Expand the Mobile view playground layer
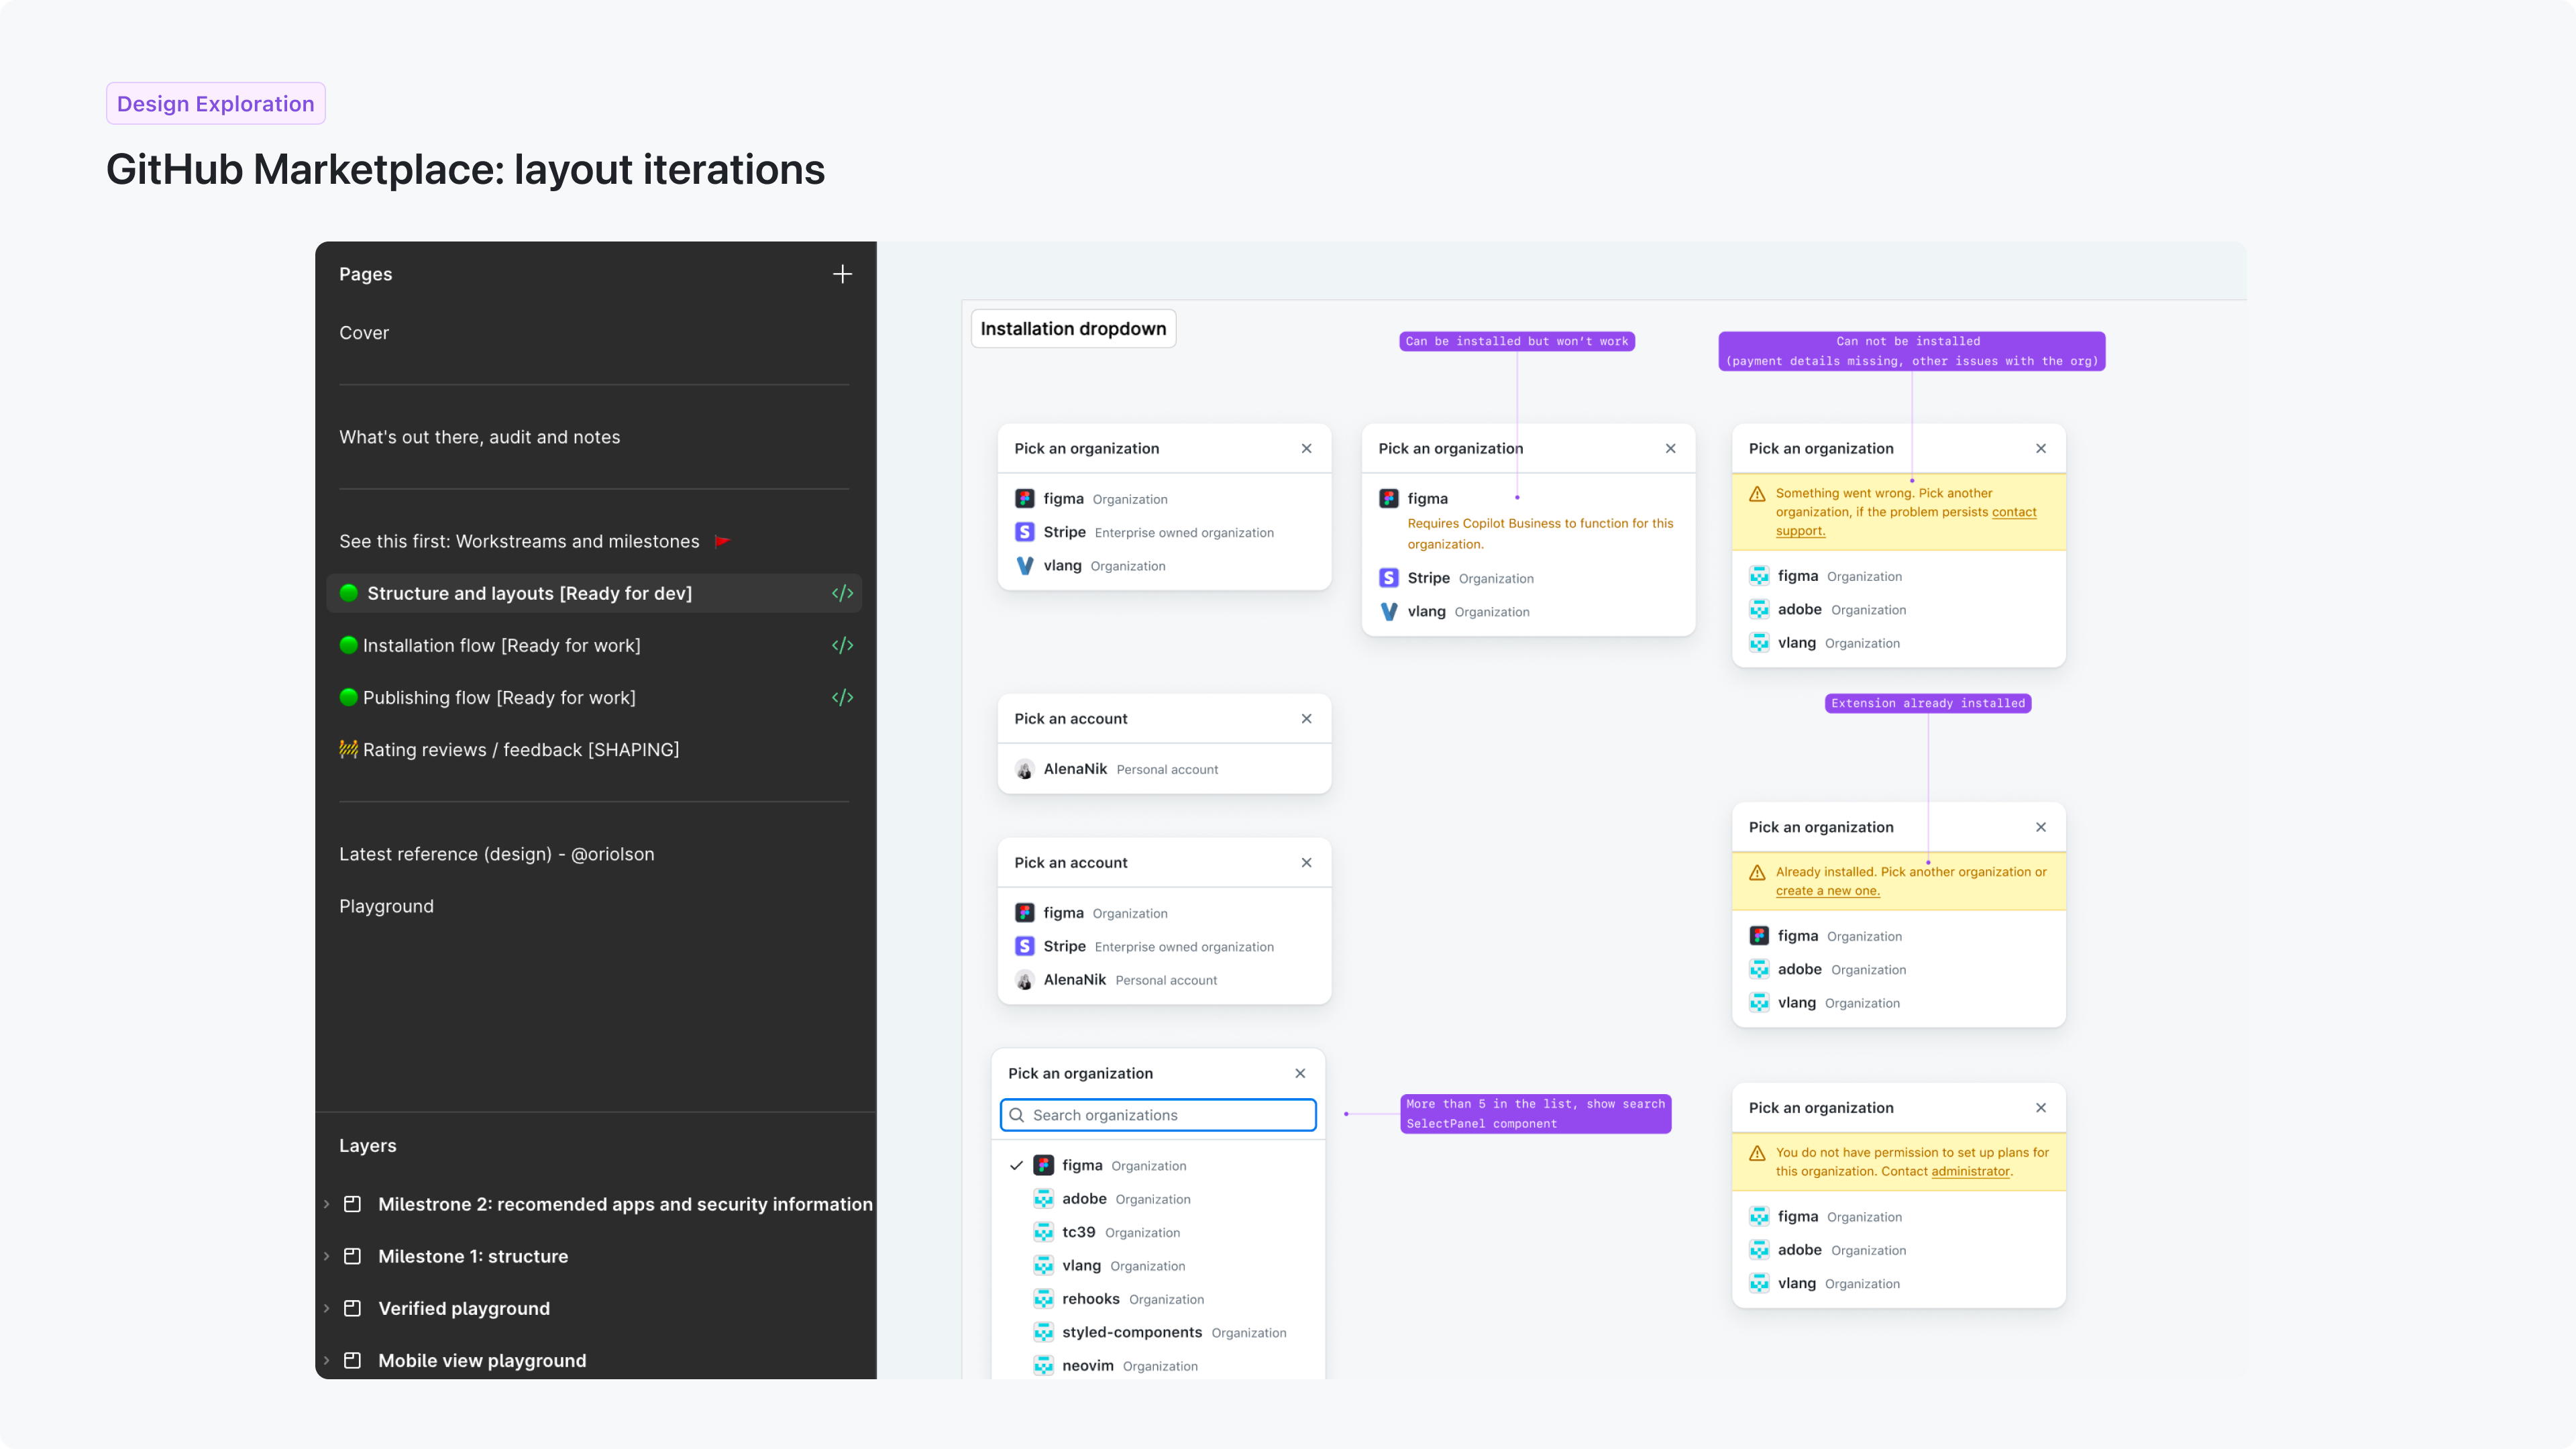Viewport: 2576px width, 1449px height. 327,1360
